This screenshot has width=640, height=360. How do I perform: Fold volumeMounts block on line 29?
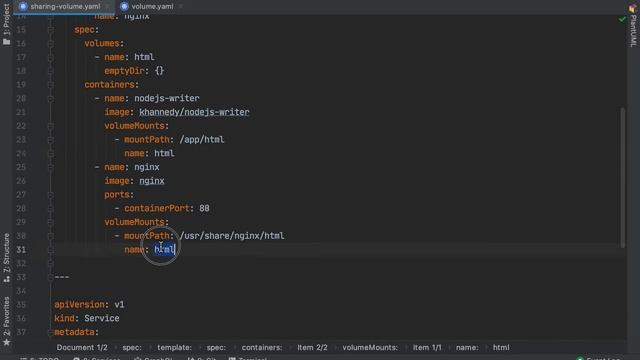tap(51, 222)
